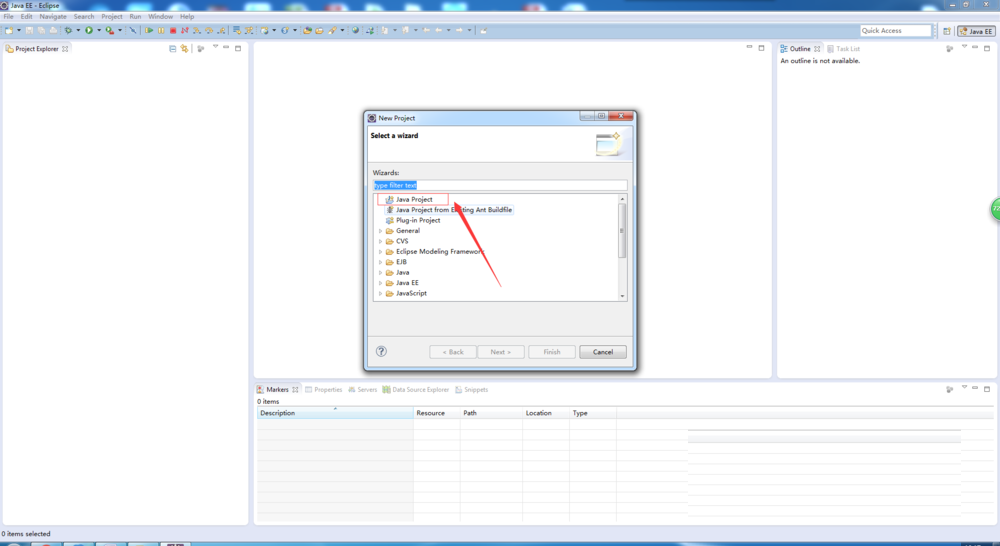This screenshot has height=546, width=1000.
Task: Expand the Java EE wizard folder
Action: click(381, 283)
